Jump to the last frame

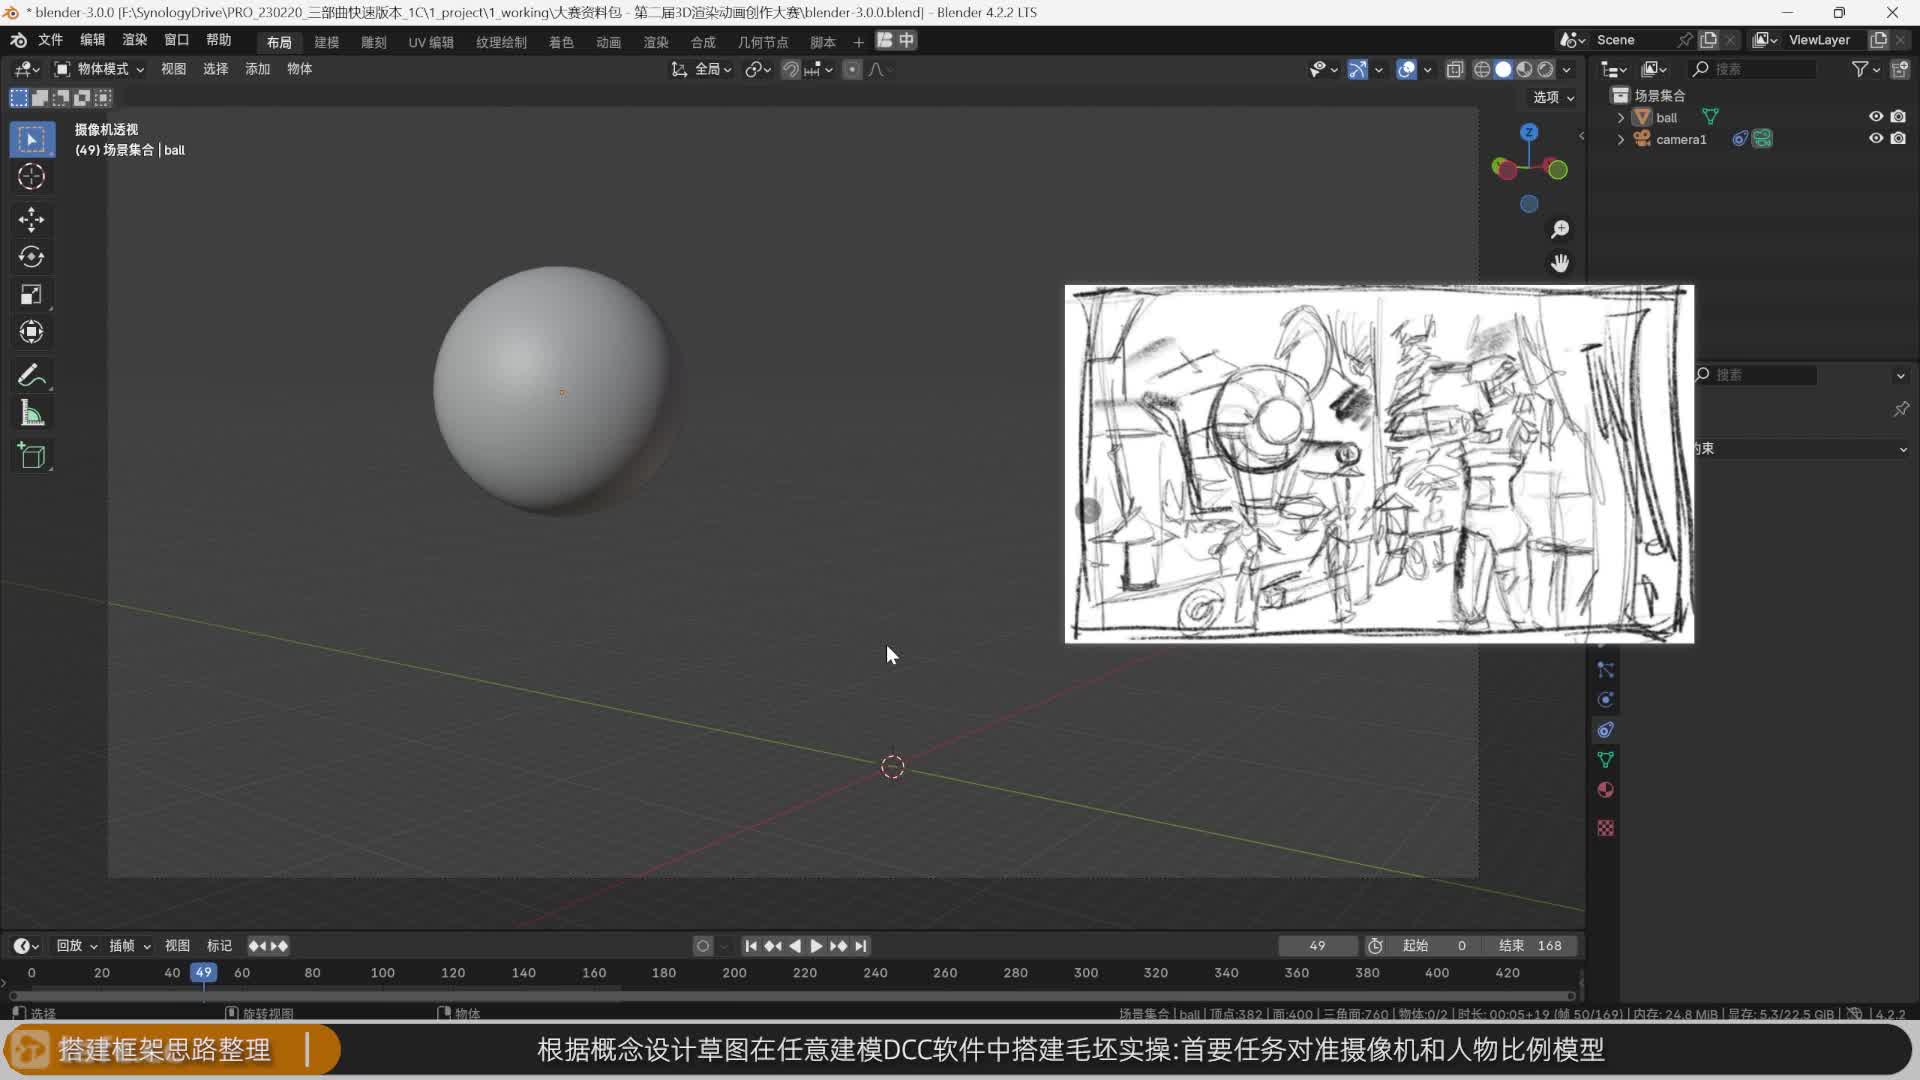point(860,946)
